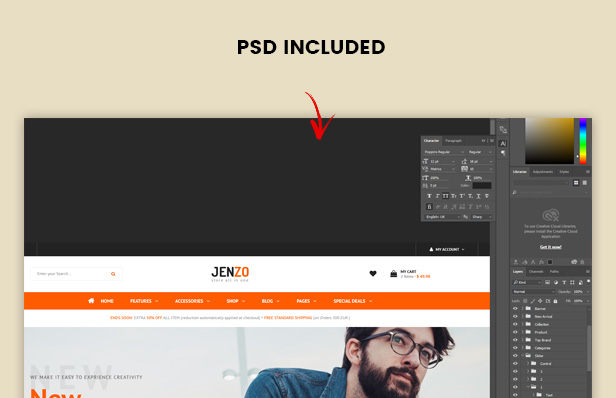Hide the Collection layer group

click(x=515, y=324)
